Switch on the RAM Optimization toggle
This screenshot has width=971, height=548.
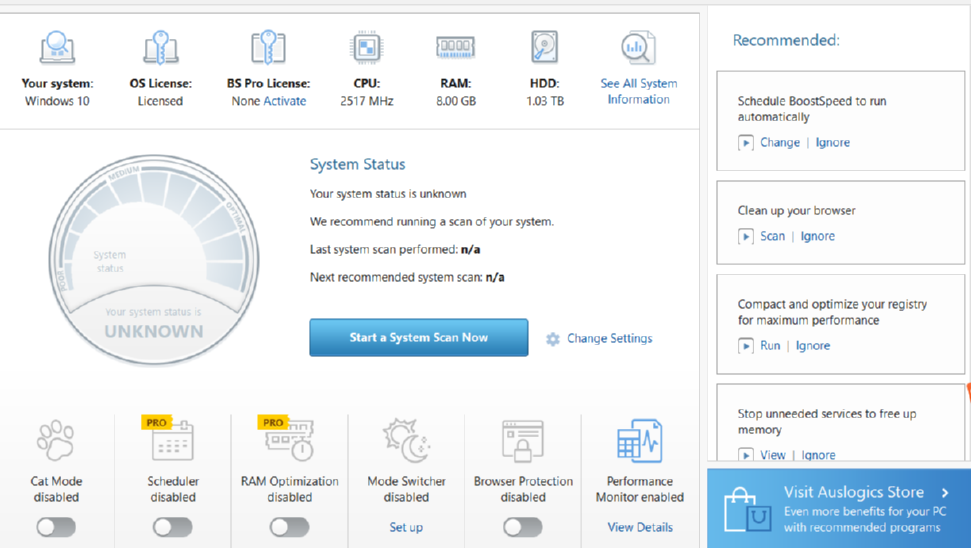pyautogui.click(x=289, y=528)
